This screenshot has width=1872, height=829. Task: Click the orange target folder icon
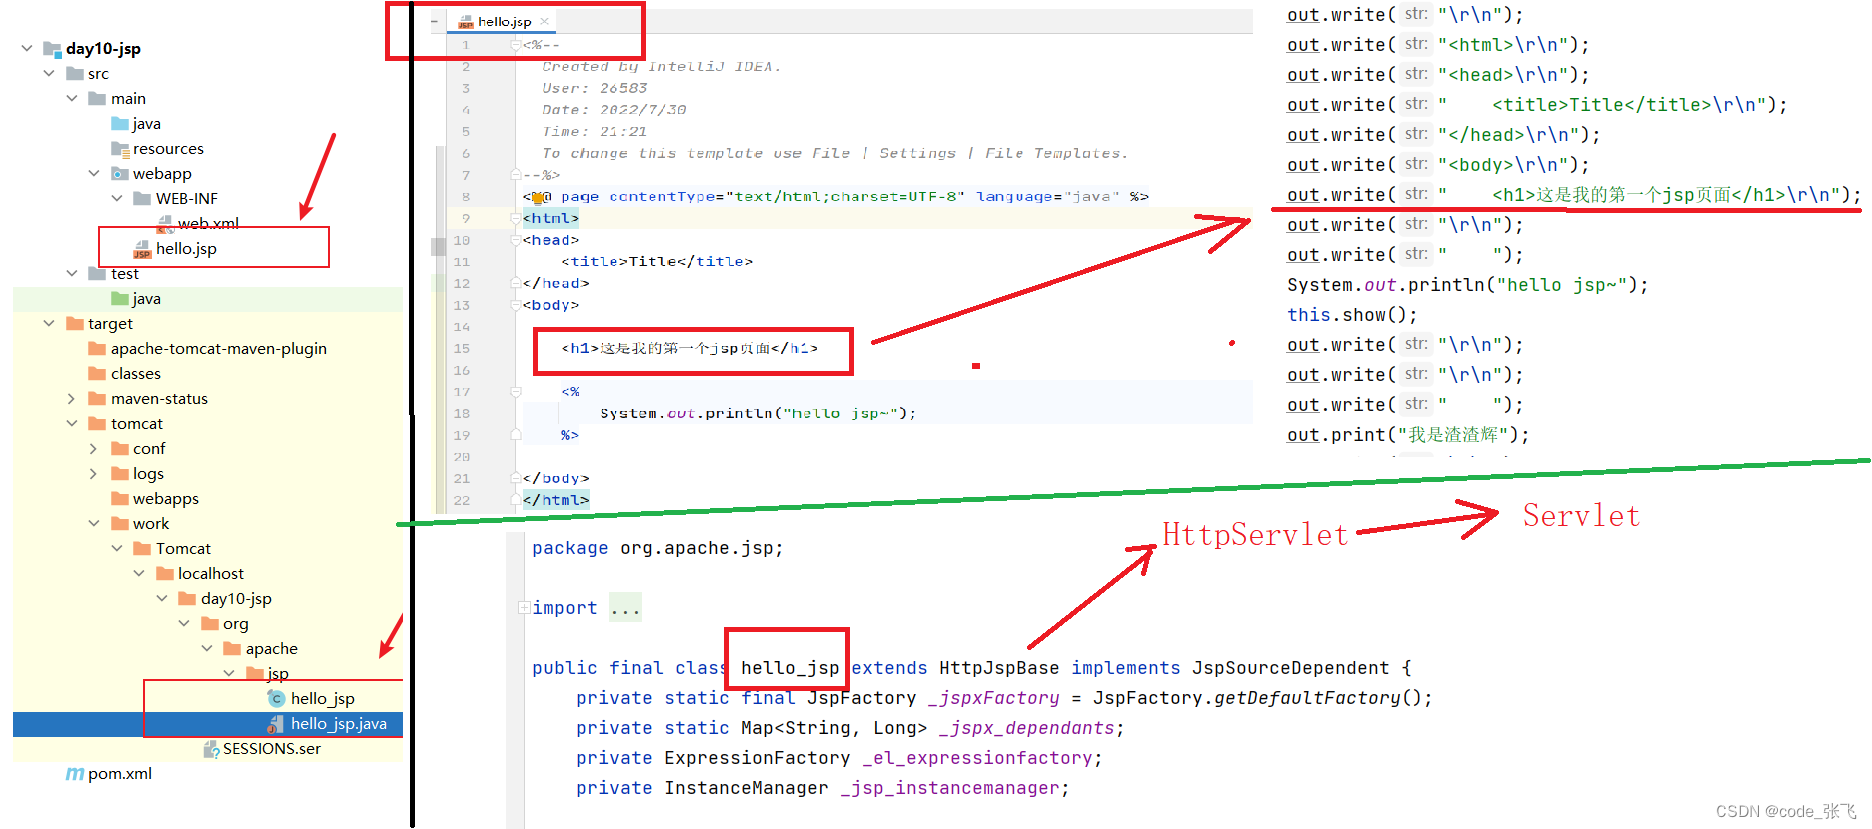point(75,324)
